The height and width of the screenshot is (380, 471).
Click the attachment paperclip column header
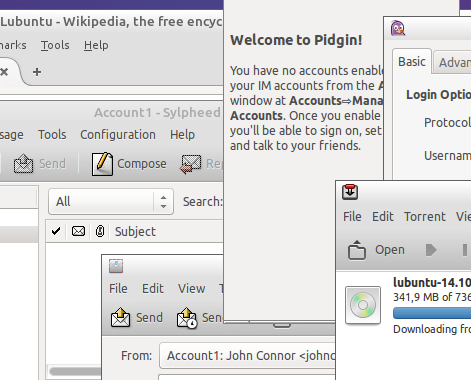[x=100, y=231]
